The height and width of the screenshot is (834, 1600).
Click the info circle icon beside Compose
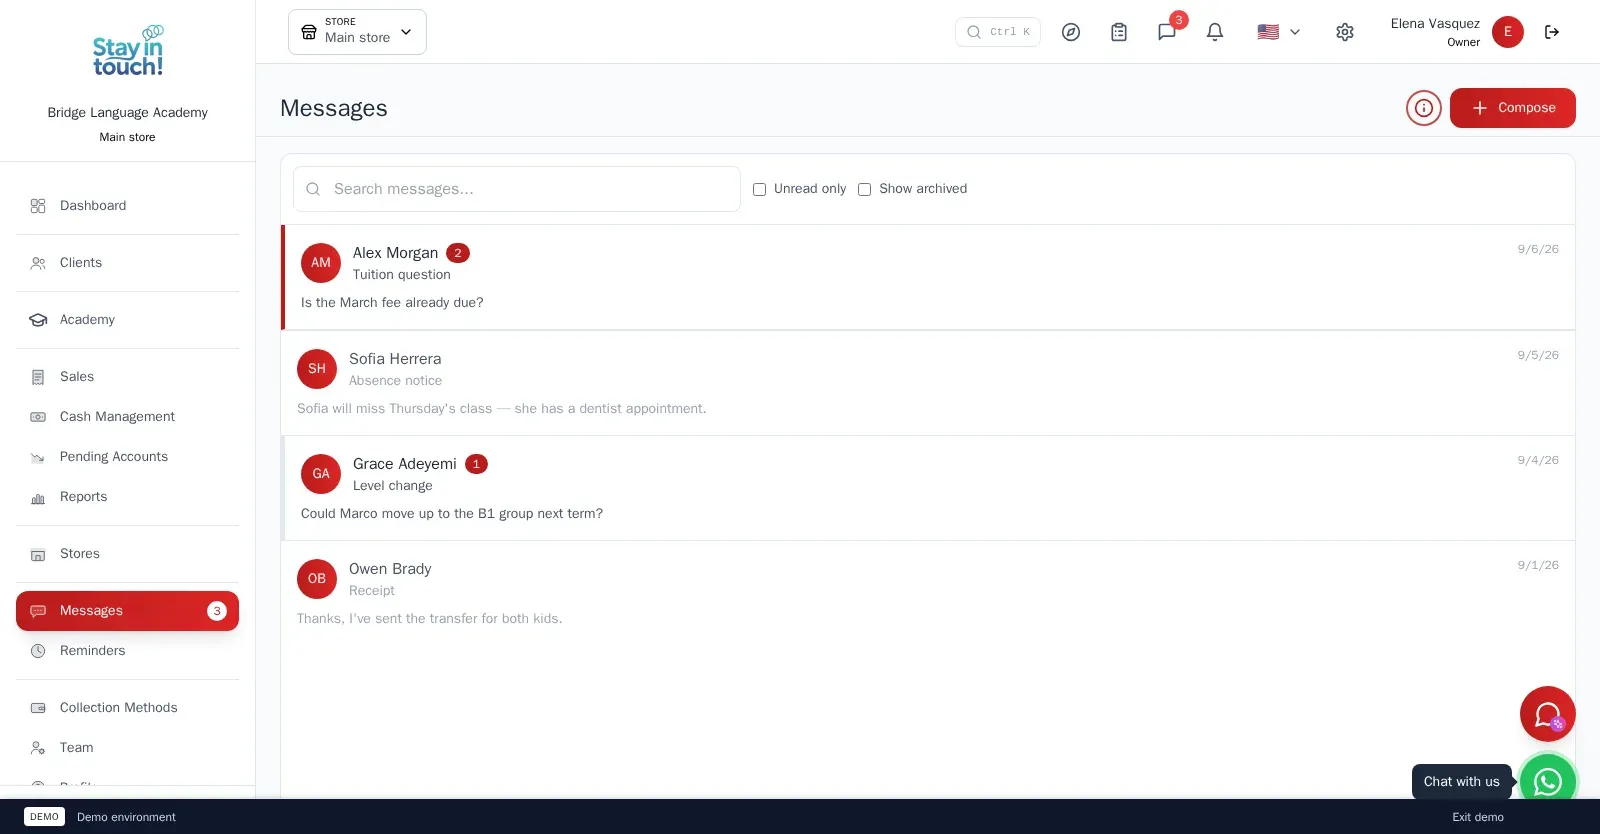pyautogui.click(x=1424, y=108)
